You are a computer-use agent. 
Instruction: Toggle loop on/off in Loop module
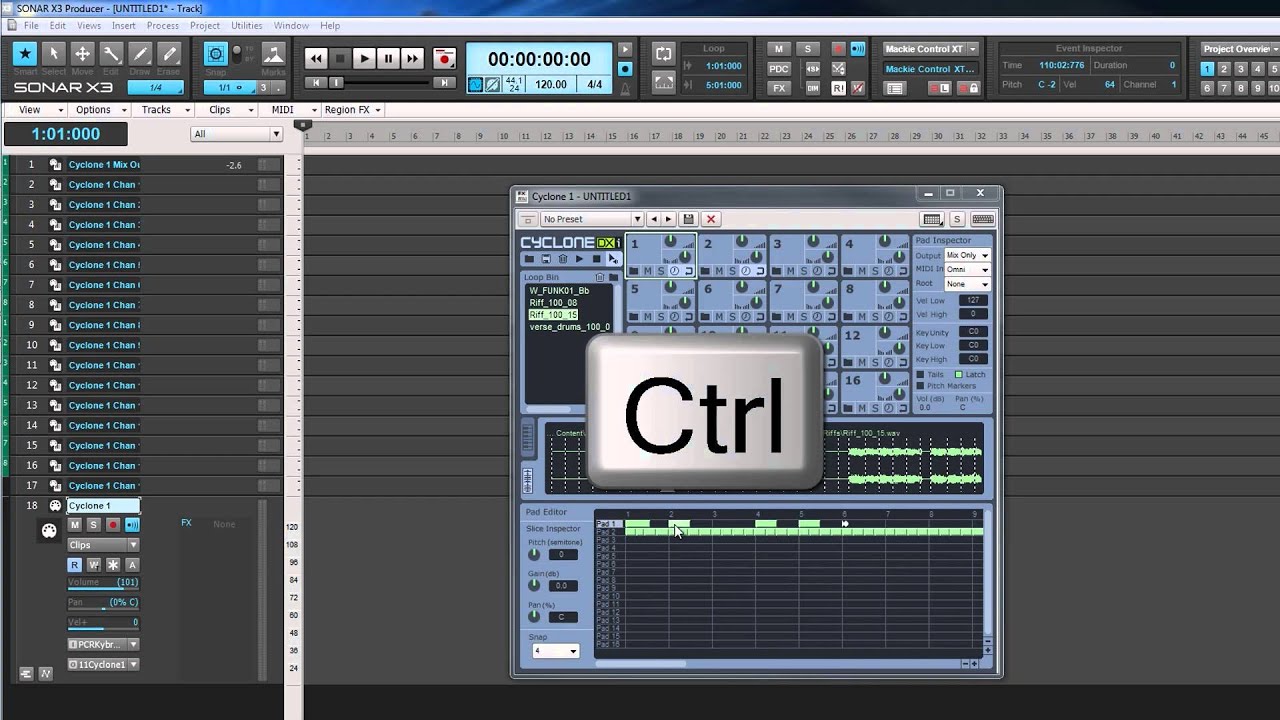point(663,53)
